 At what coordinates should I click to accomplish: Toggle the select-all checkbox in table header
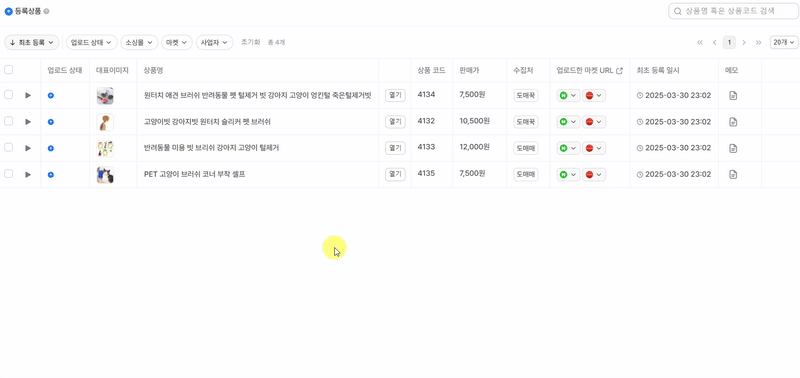tap(8, 70)
